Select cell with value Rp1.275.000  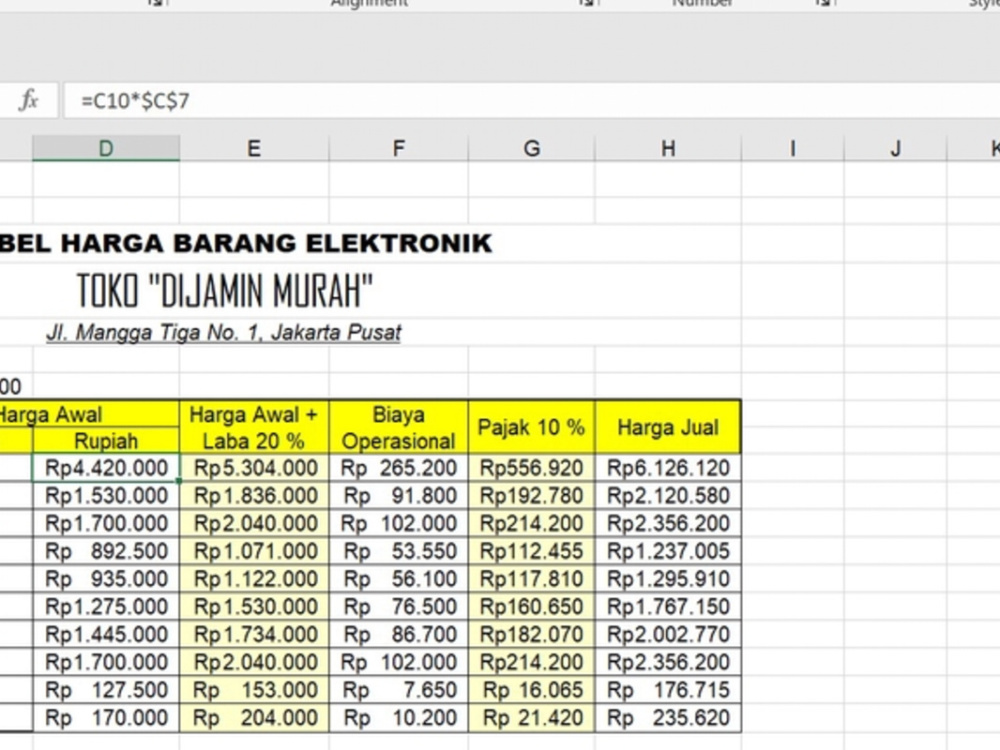click(x=106, y=607)
